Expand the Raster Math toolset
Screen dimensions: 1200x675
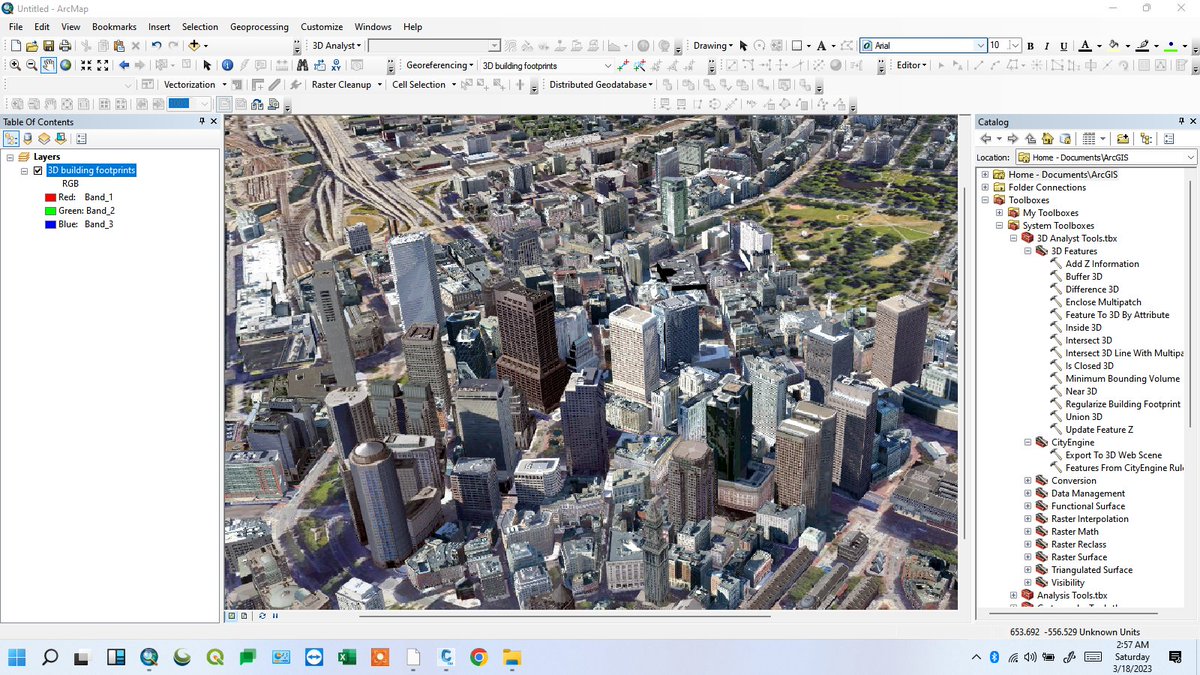(x=1027, y=532)
